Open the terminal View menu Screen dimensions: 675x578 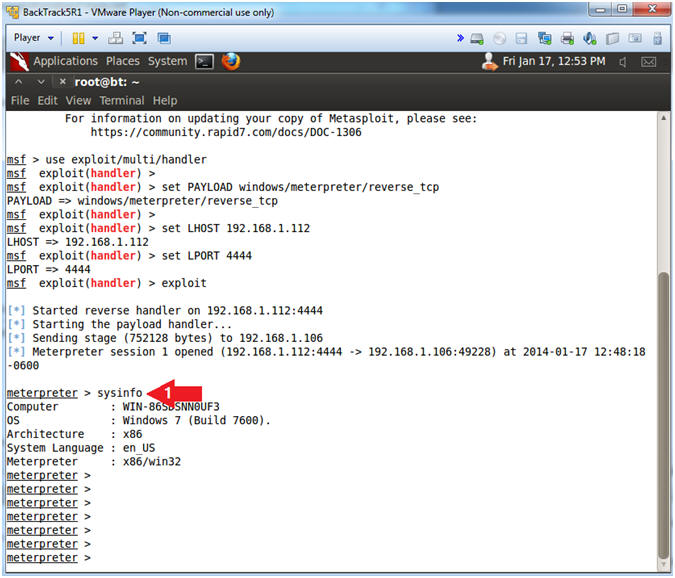pos(78,101)
